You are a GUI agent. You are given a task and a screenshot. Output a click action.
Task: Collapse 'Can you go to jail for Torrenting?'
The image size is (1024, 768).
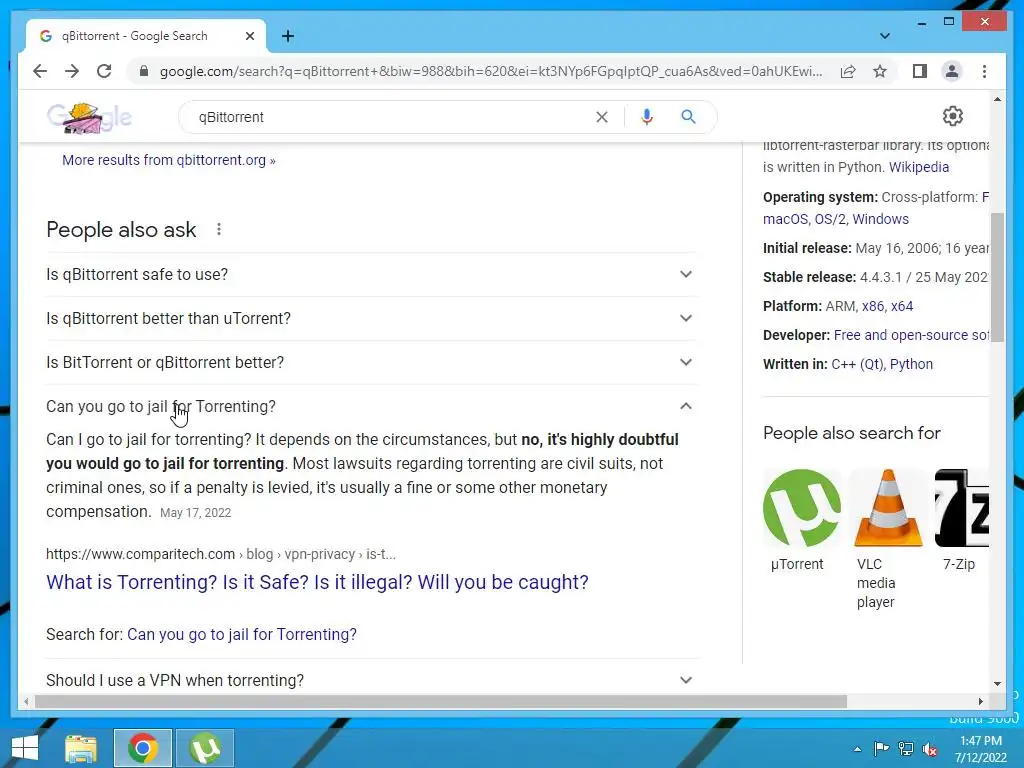(x=371, y=406)
